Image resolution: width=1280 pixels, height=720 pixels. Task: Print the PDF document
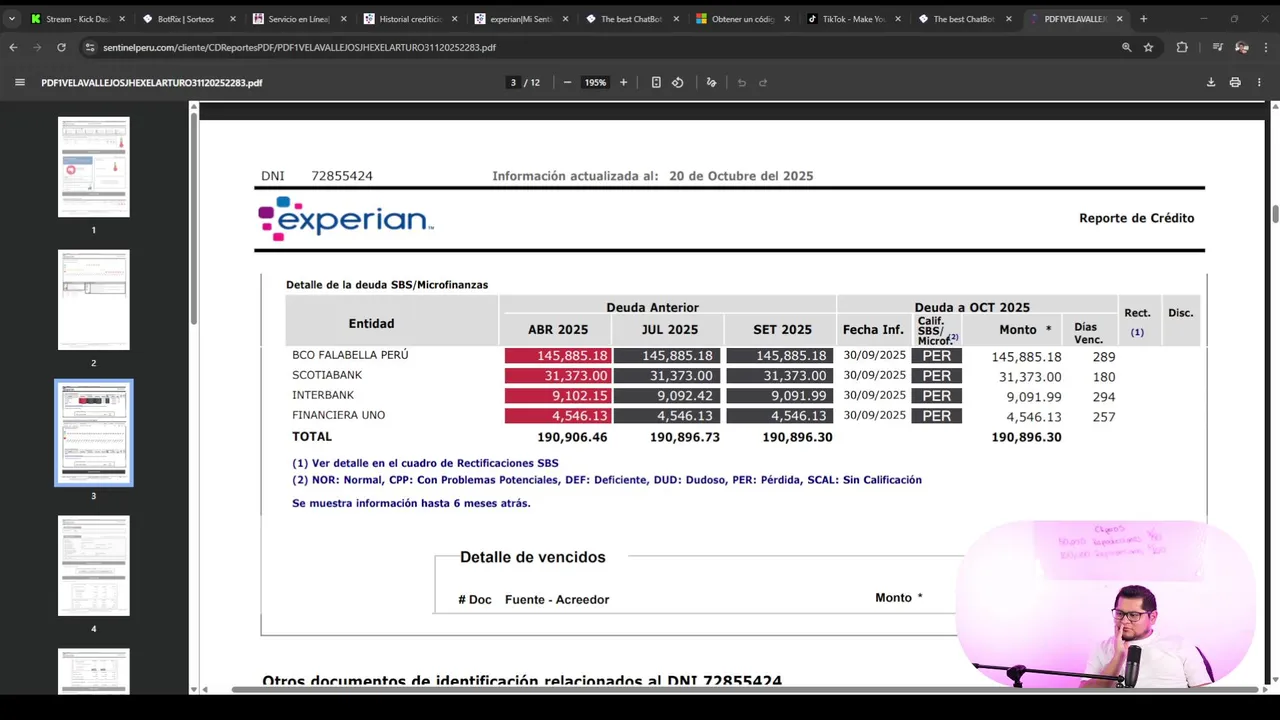click(x=1235, y=83)
